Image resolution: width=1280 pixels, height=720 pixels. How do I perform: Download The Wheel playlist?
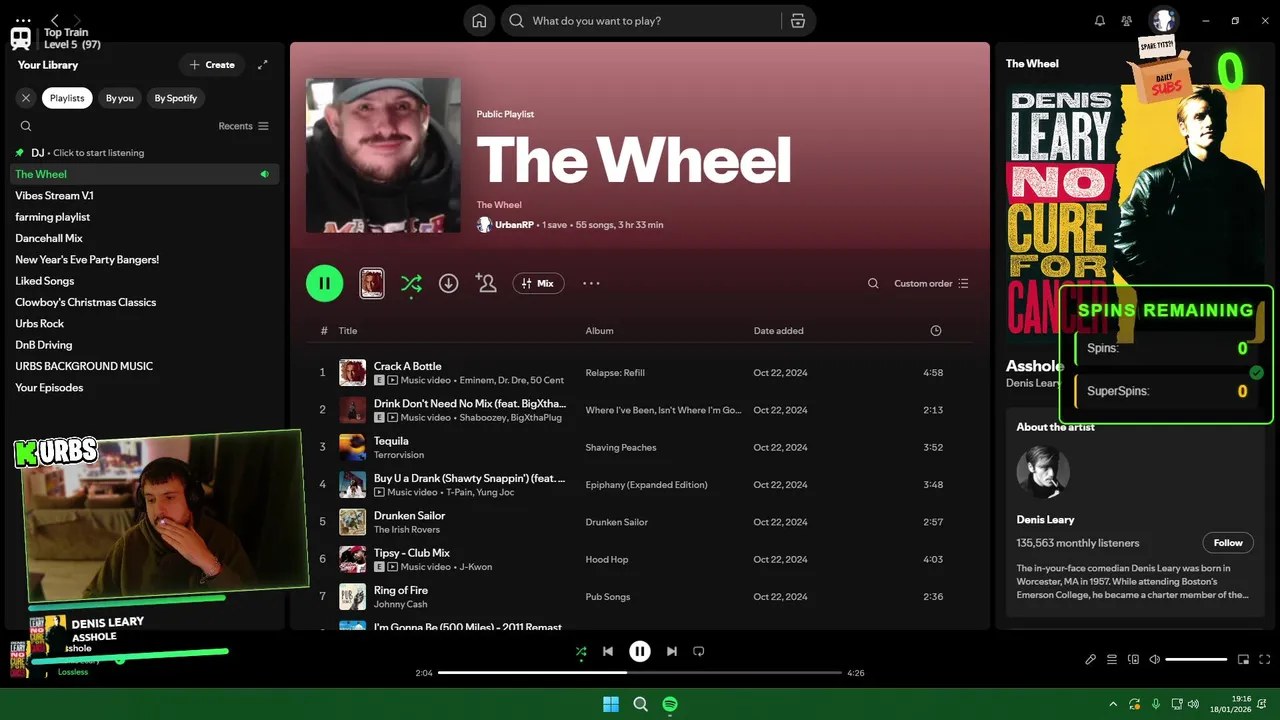tap(449, 283)
